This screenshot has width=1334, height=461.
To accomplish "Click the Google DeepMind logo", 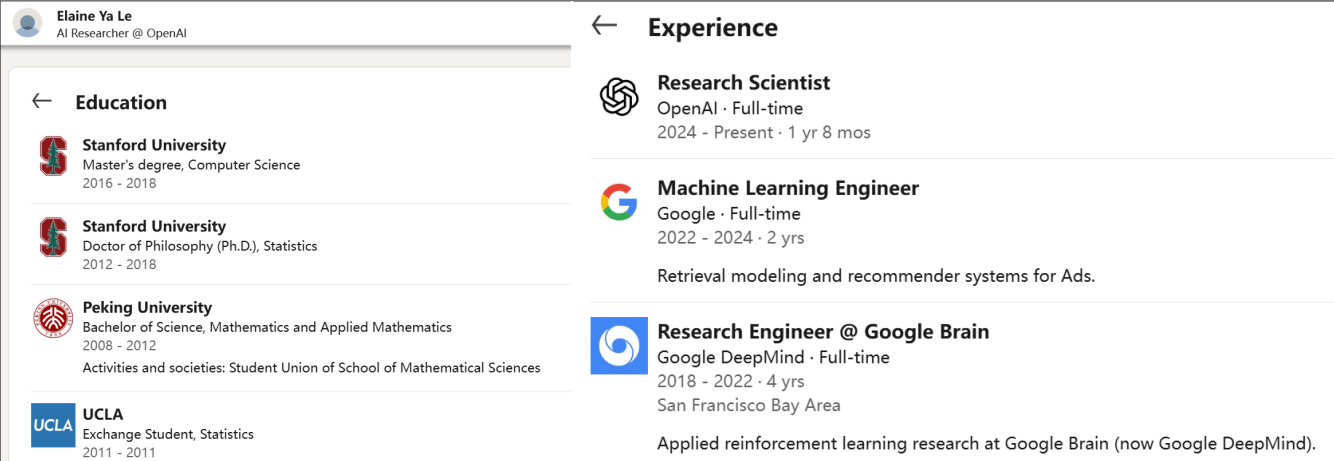I will 619,346.
